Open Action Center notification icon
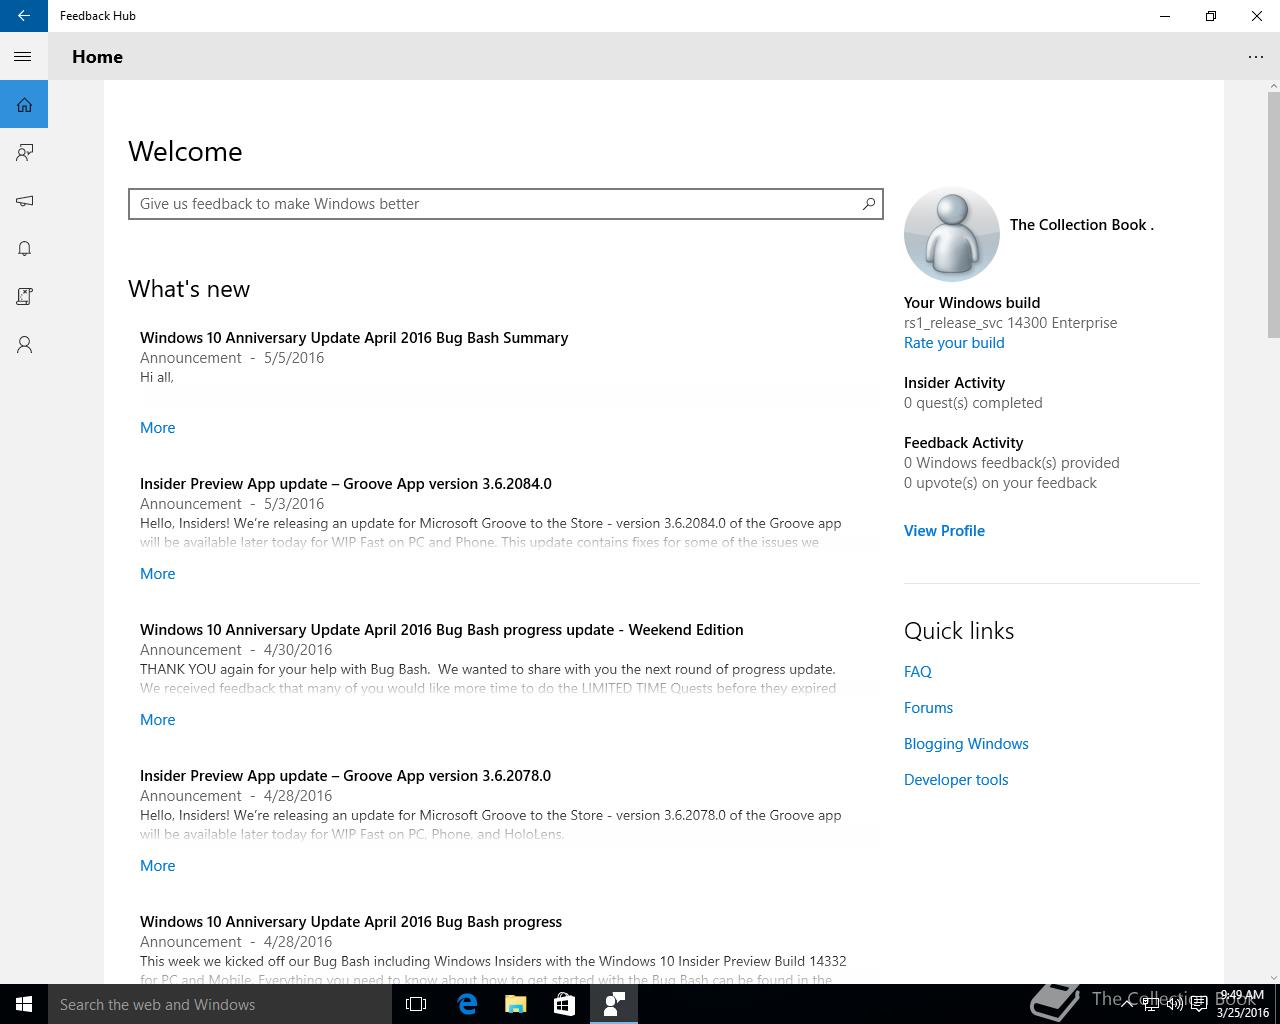The width and height of the screenshot is (1280, 1024). pos(1198,1004)
